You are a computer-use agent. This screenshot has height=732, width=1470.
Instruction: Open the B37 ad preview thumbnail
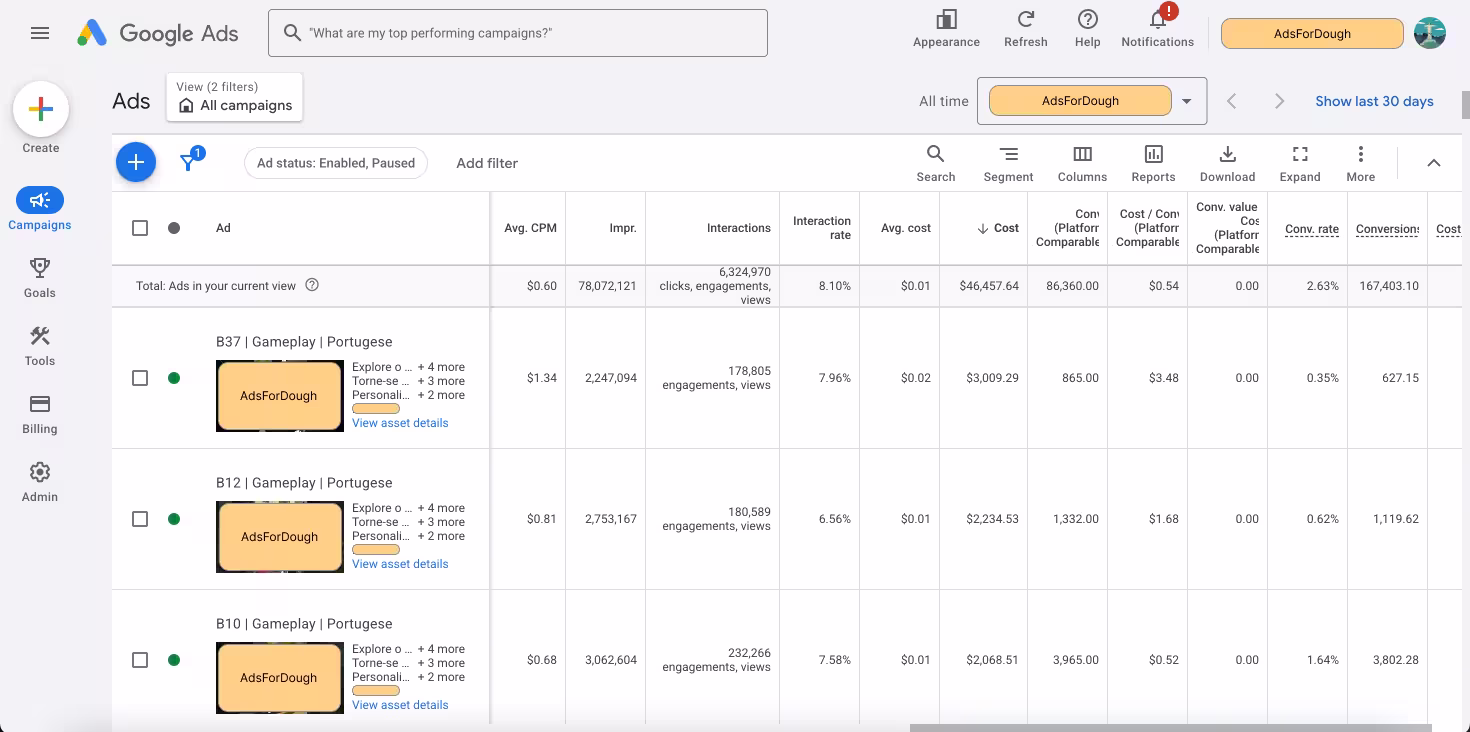click(x=279, y=396)
